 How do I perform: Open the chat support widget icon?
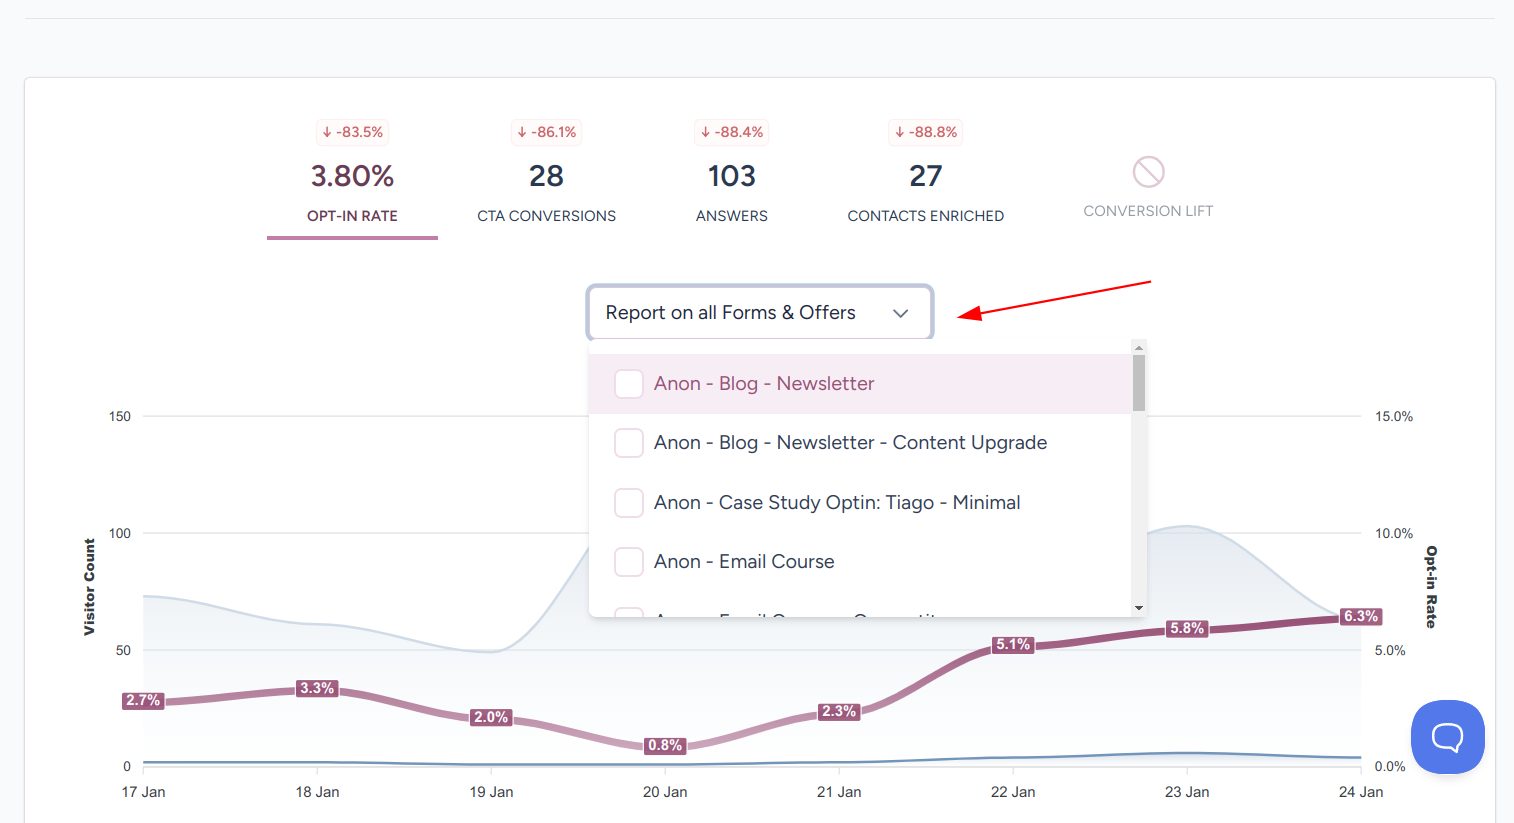pos(1447,737)
